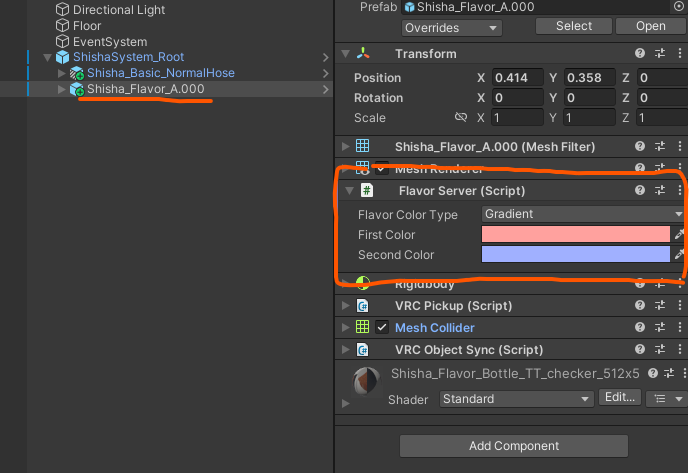Open Transform help reference
Viewport: 690px width, 473px height.
[x=640, y=53]
